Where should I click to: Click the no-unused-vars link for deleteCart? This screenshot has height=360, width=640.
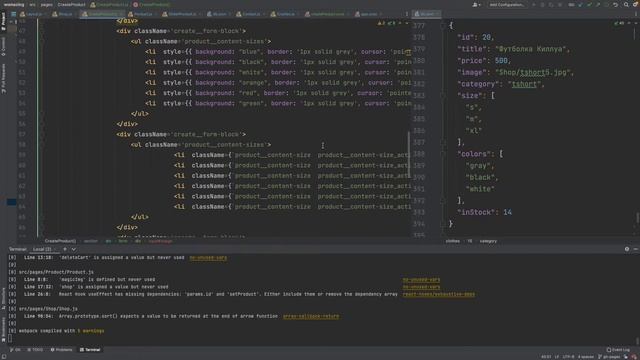[208, 258]
